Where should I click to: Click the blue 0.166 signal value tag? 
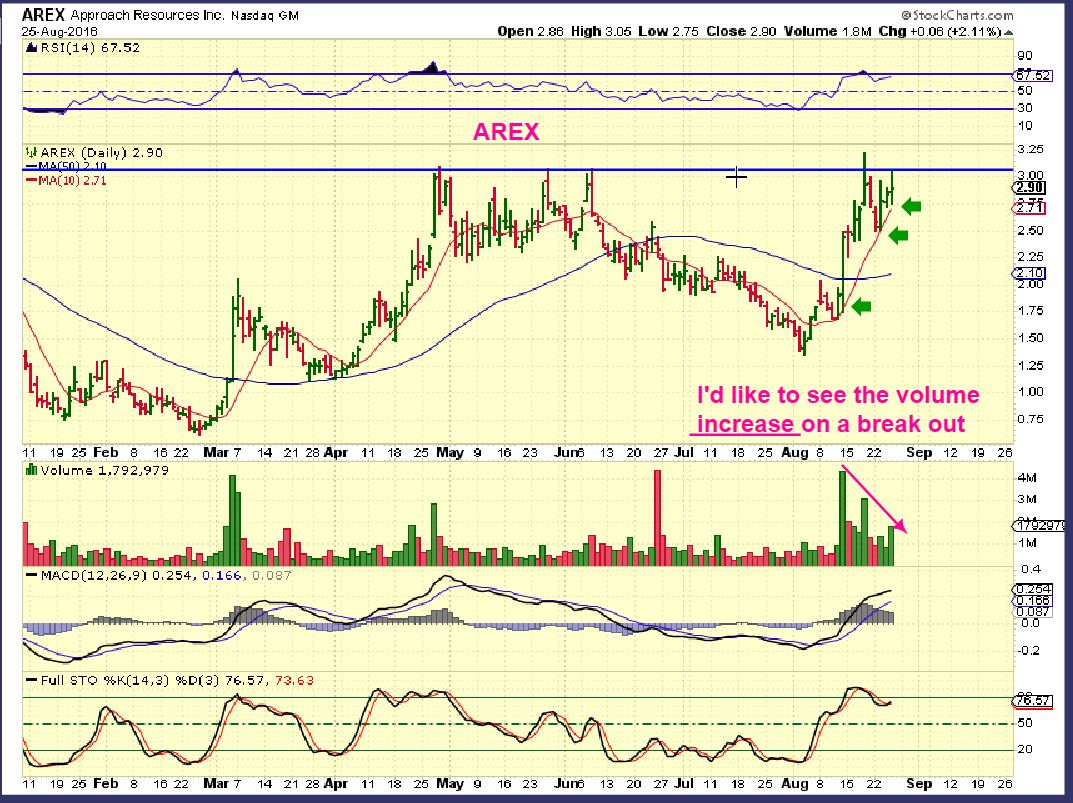click(x=1033, y=601)
